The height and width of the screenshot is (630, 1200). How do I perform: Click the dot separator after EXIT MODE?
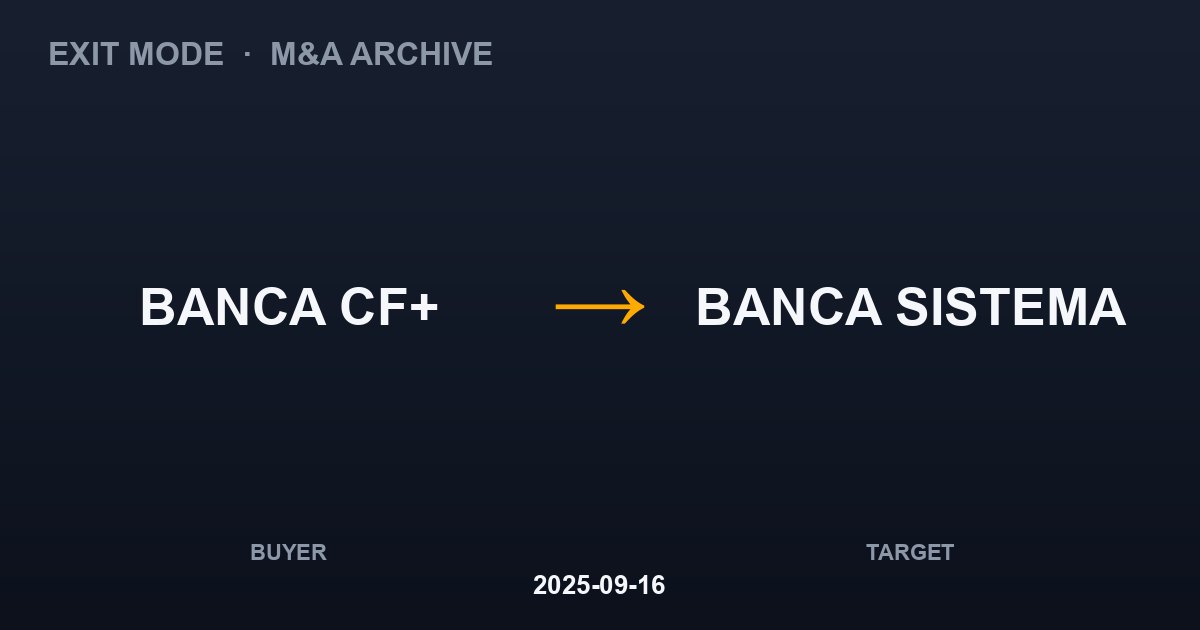click(247, 53)
